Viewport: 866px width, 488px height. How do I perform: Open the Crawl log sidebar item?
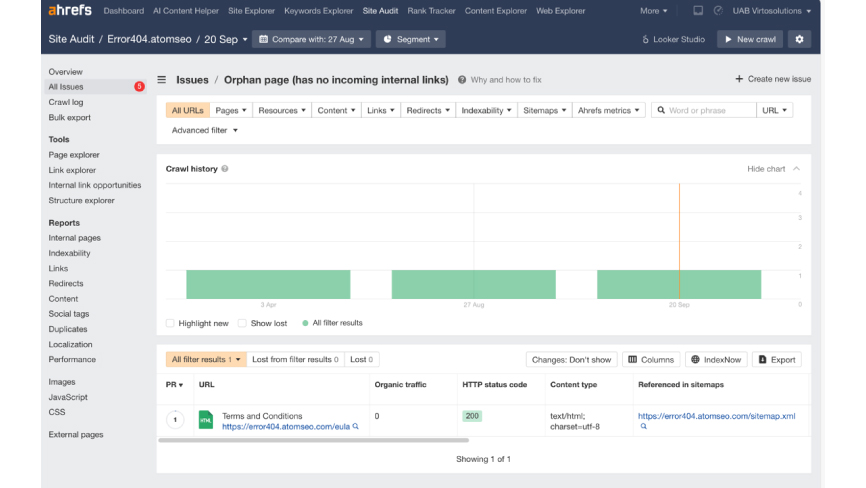[66, 102]
